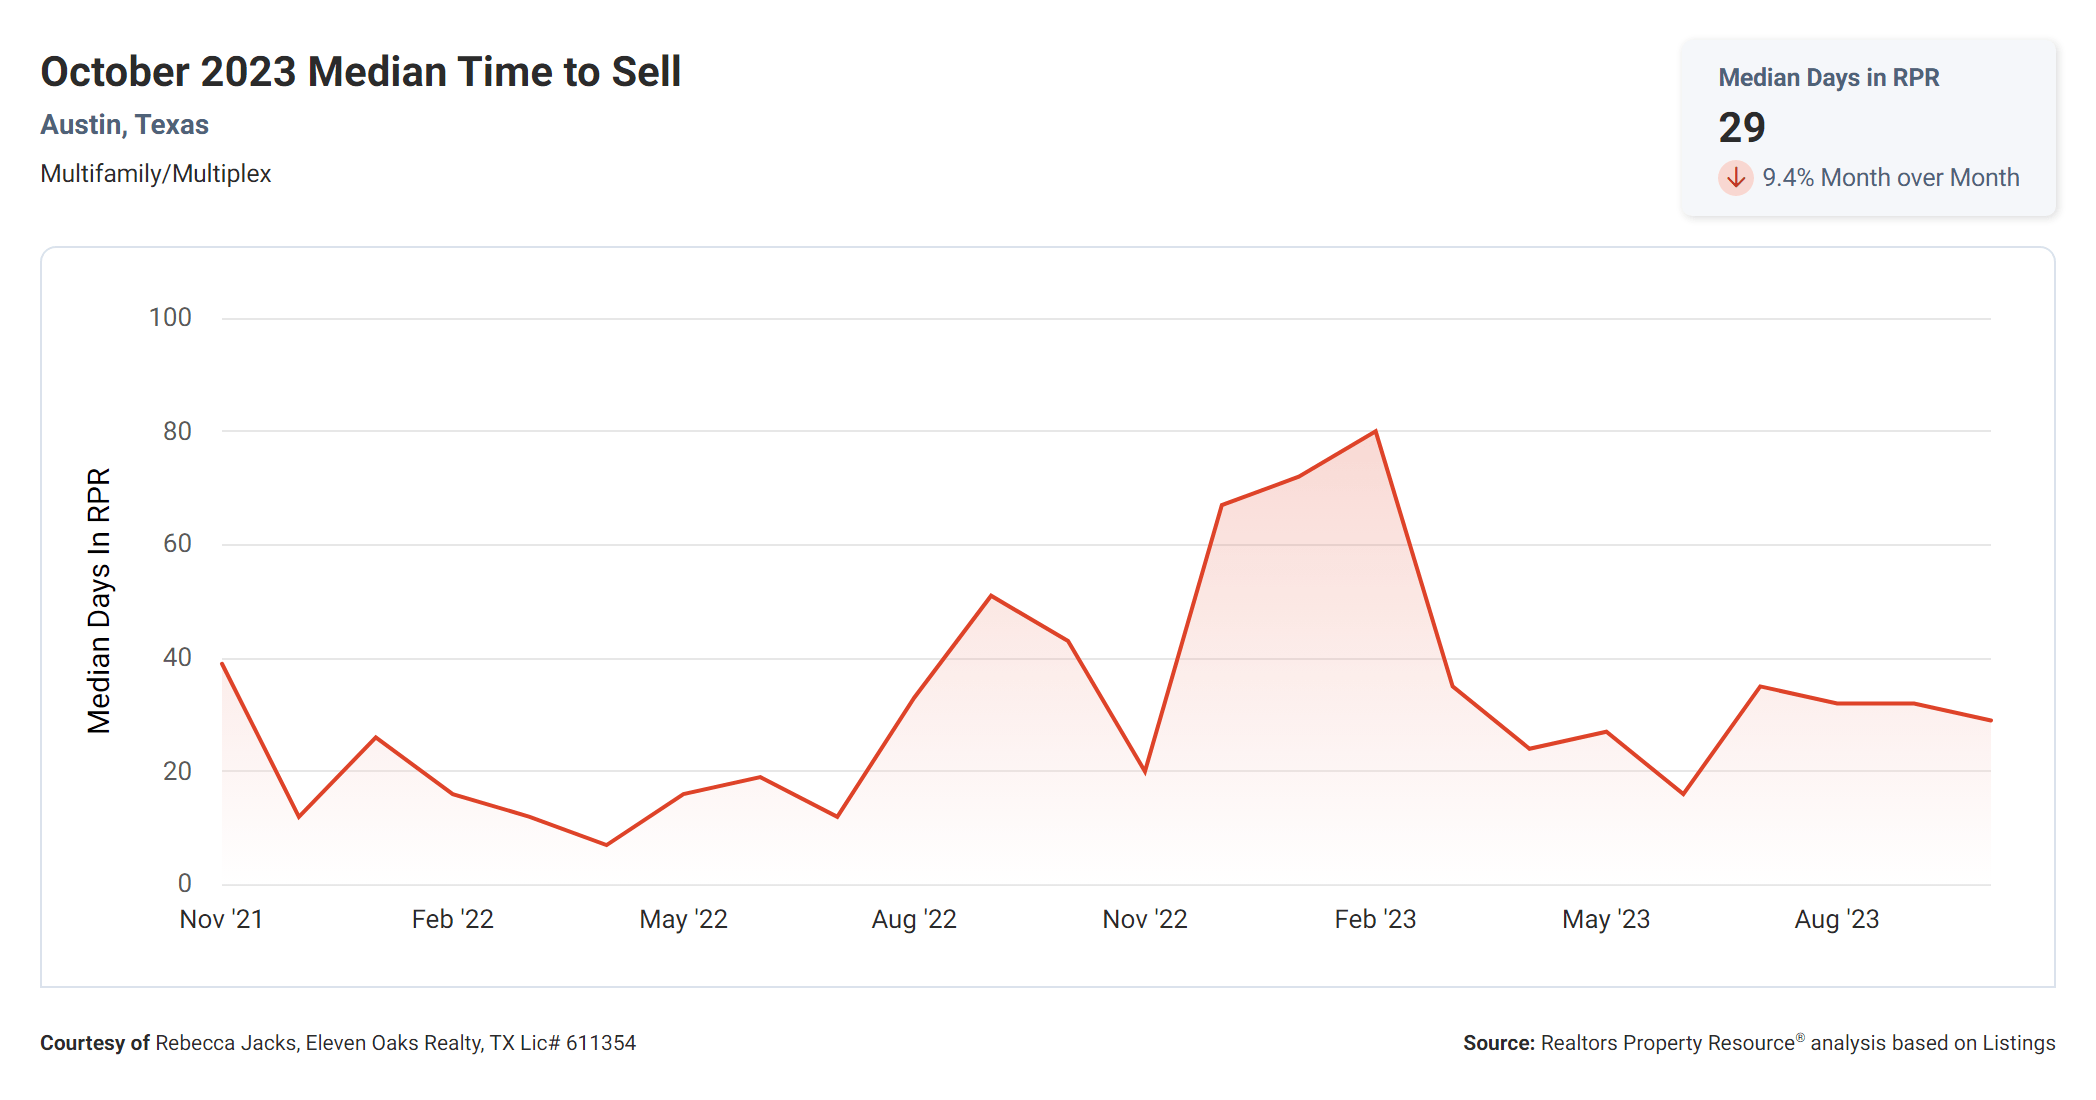Click the "Courtesy of Rebecca Jacks" attribution text
Viewport: 2096px width, 1100px height.
(338, 1043)
